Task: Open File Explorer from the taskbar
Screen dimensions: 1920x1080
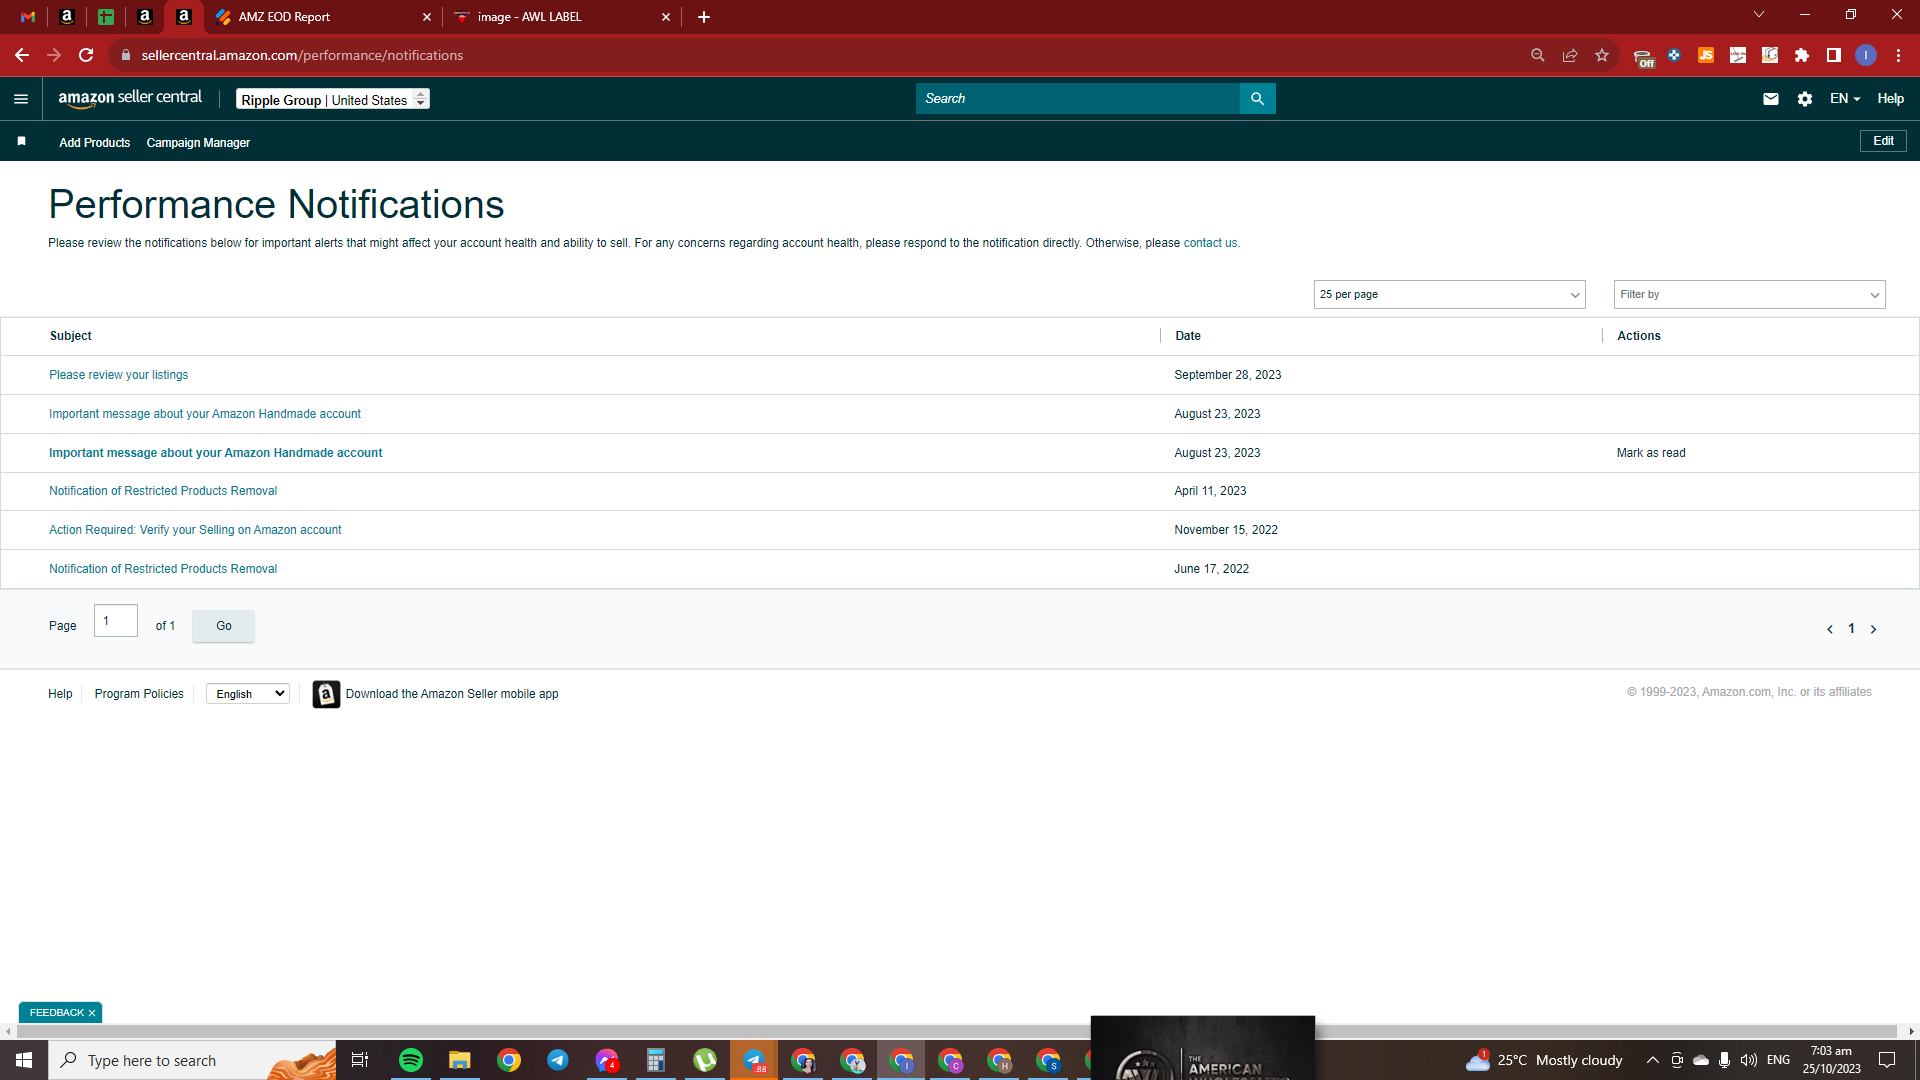Action: [x=460, y=1060]
